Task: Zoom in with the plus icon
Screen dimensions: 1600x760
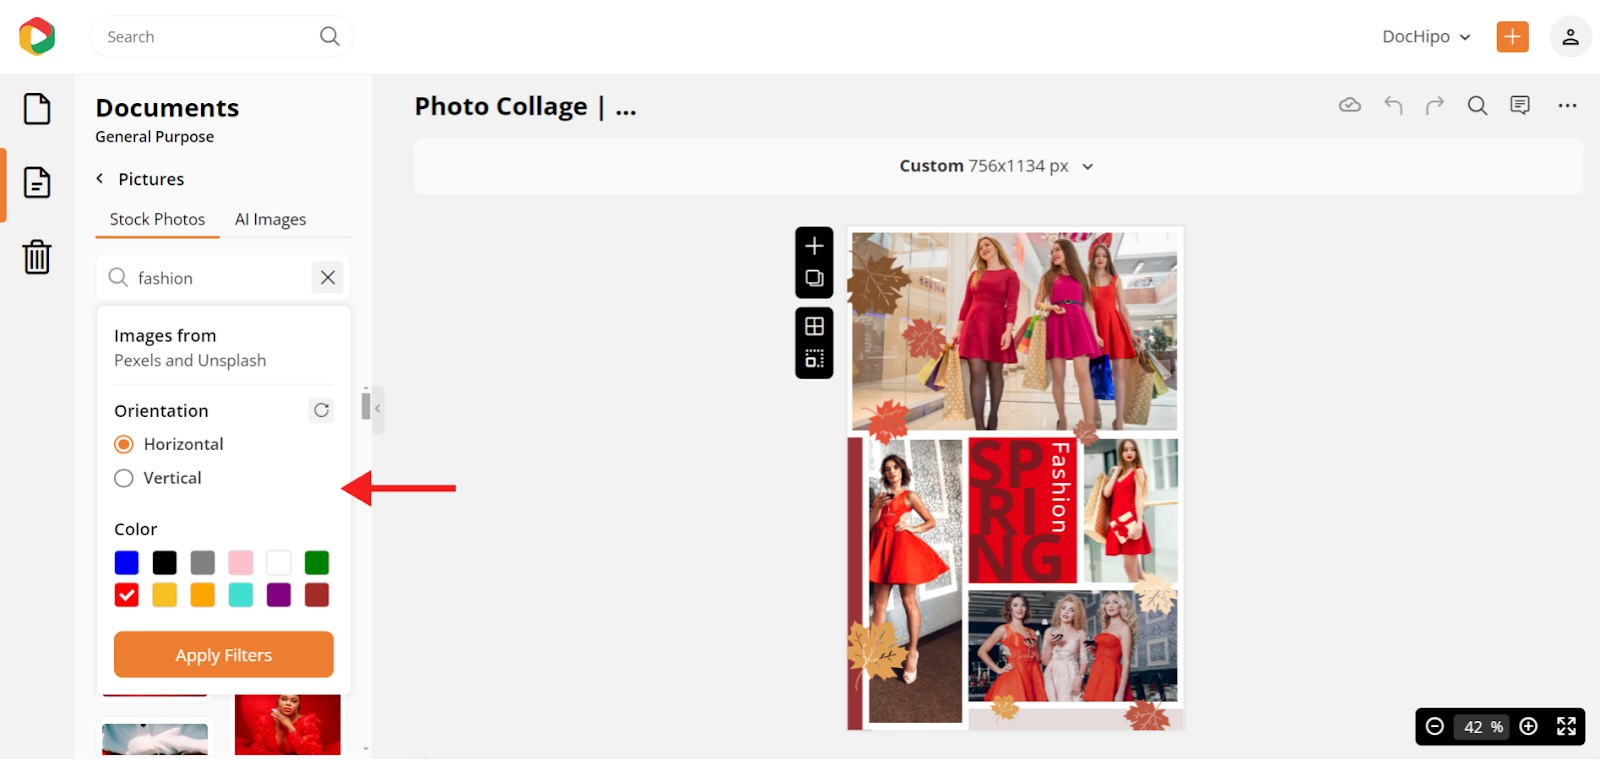Action: (1528, 726)
